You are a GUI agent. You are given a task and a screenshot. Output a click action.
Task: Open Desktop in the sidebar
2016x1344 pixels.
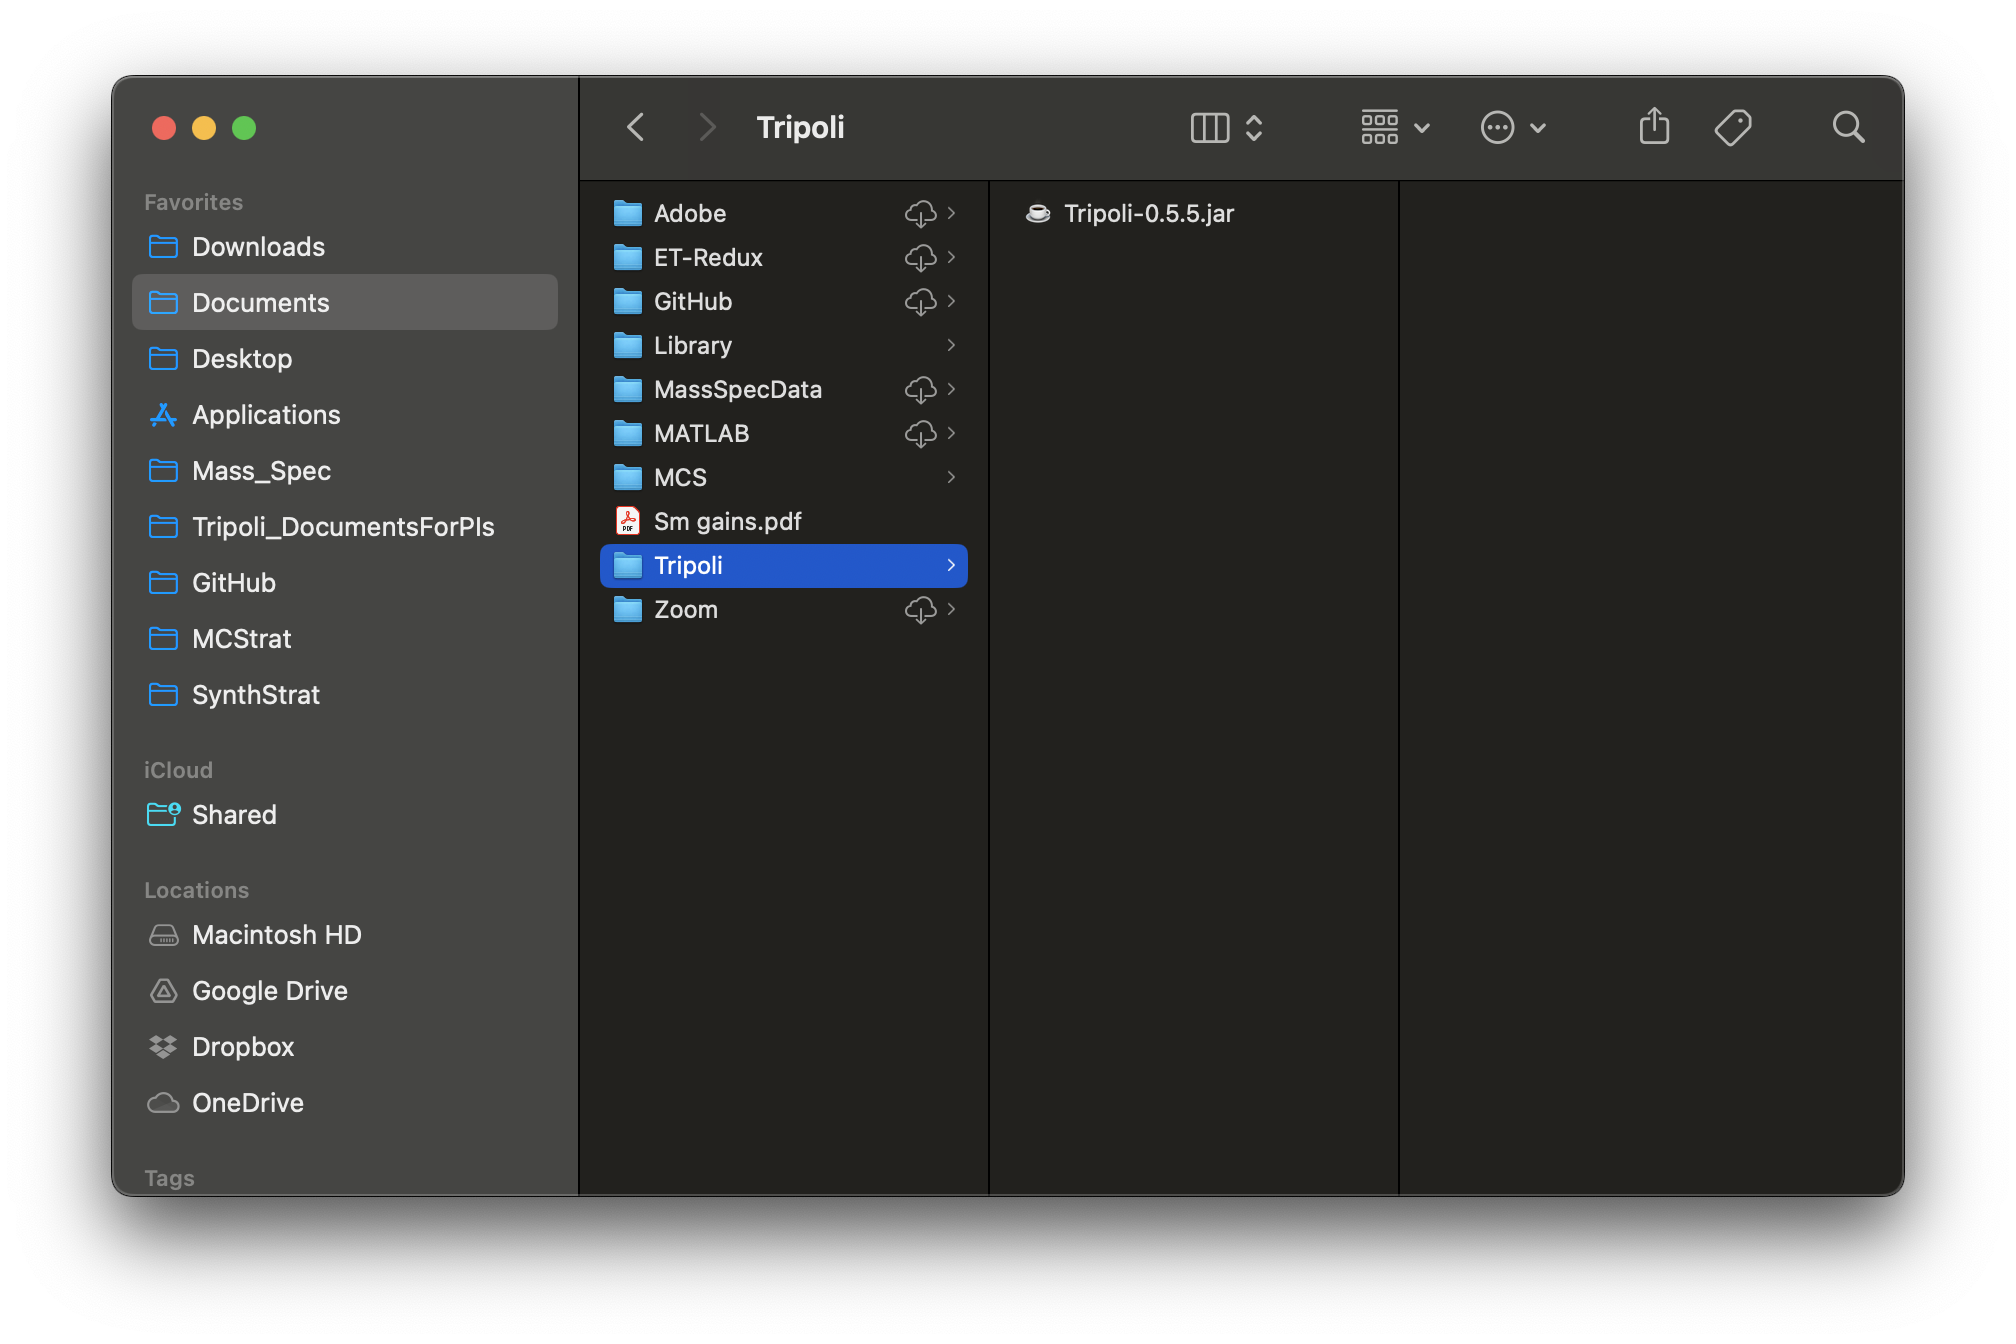(345, 358)
